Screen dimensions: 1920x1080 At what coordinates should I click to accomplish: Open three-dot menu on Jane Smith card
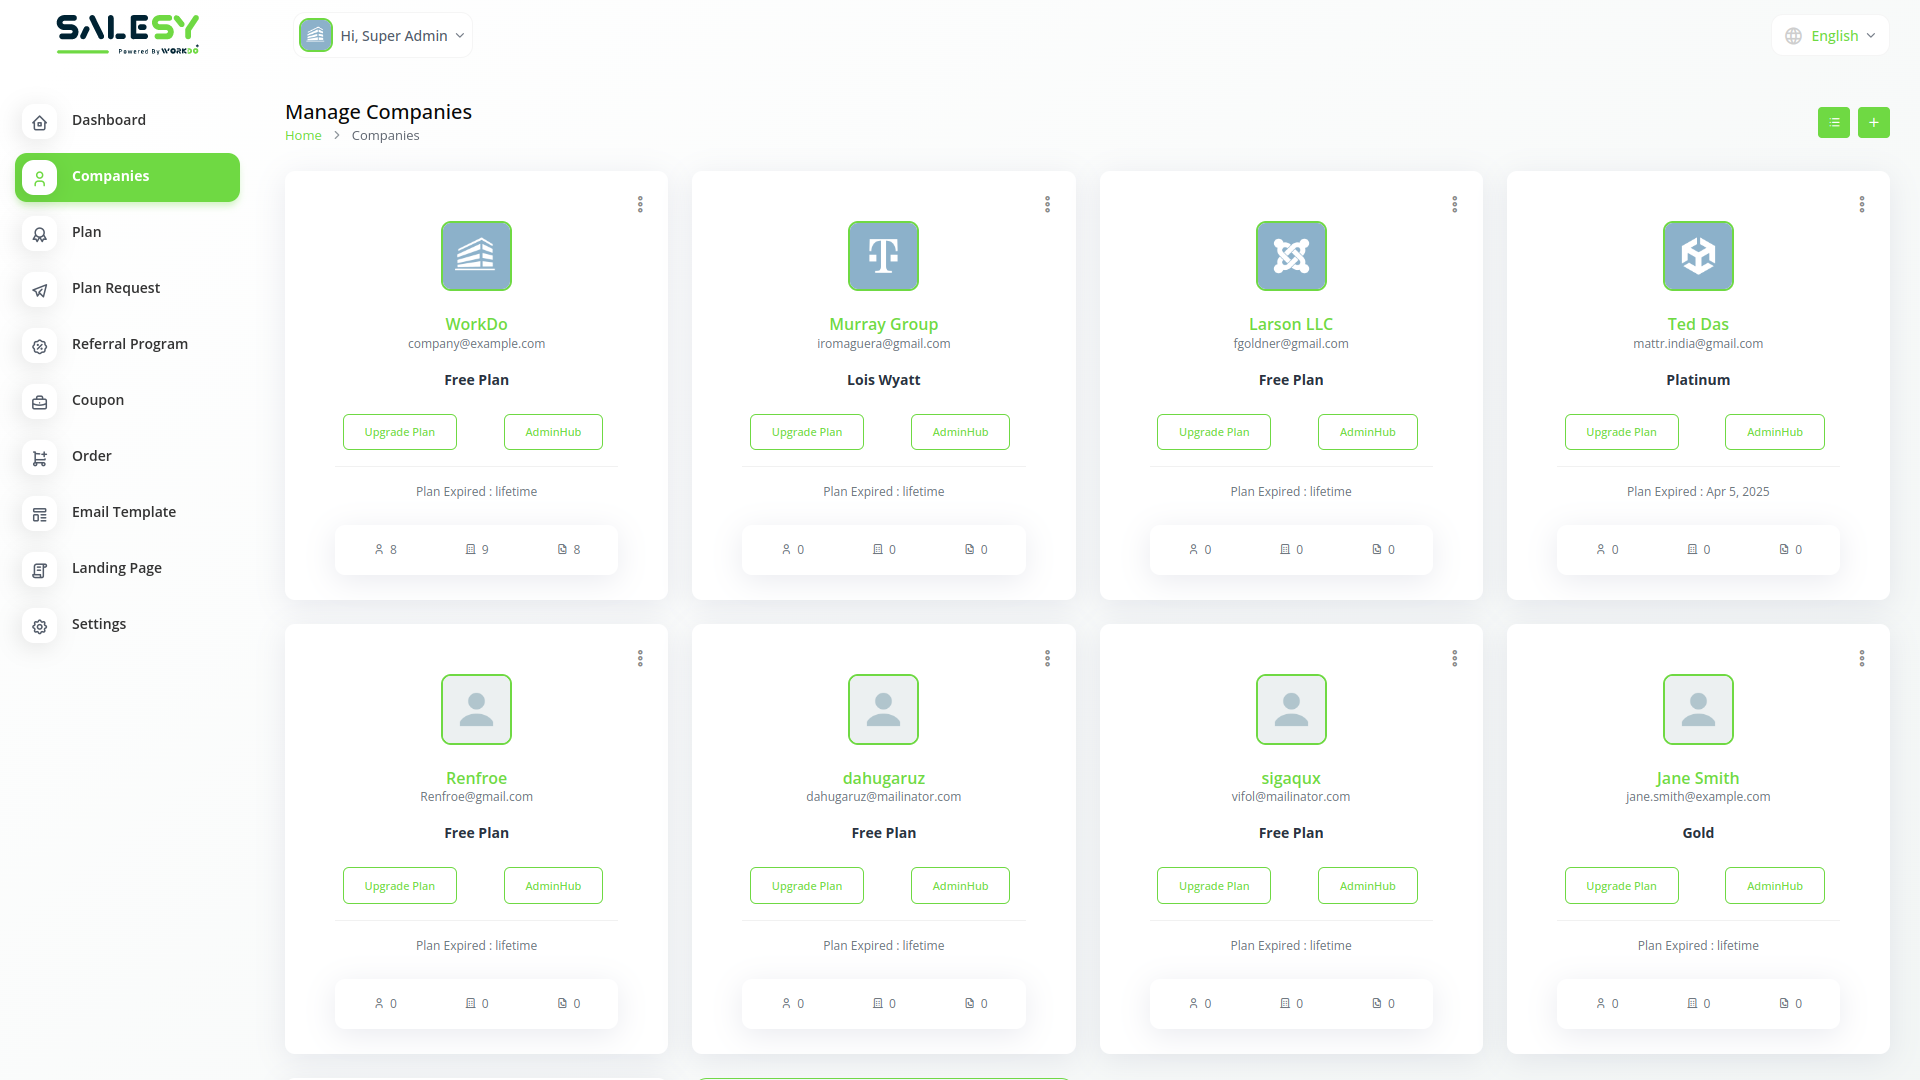coord(1861,658)
